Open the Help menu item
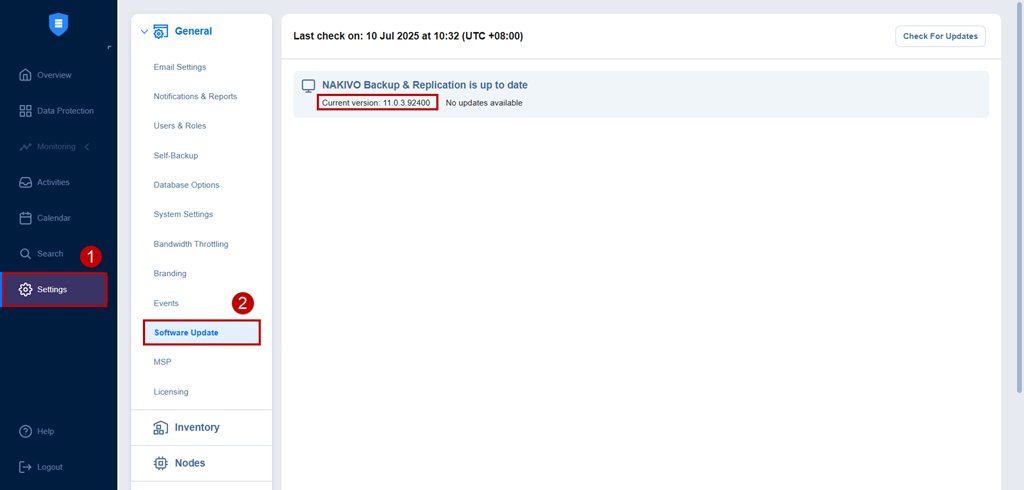This screenshot has width=1024, height=490. pos(46,431)
